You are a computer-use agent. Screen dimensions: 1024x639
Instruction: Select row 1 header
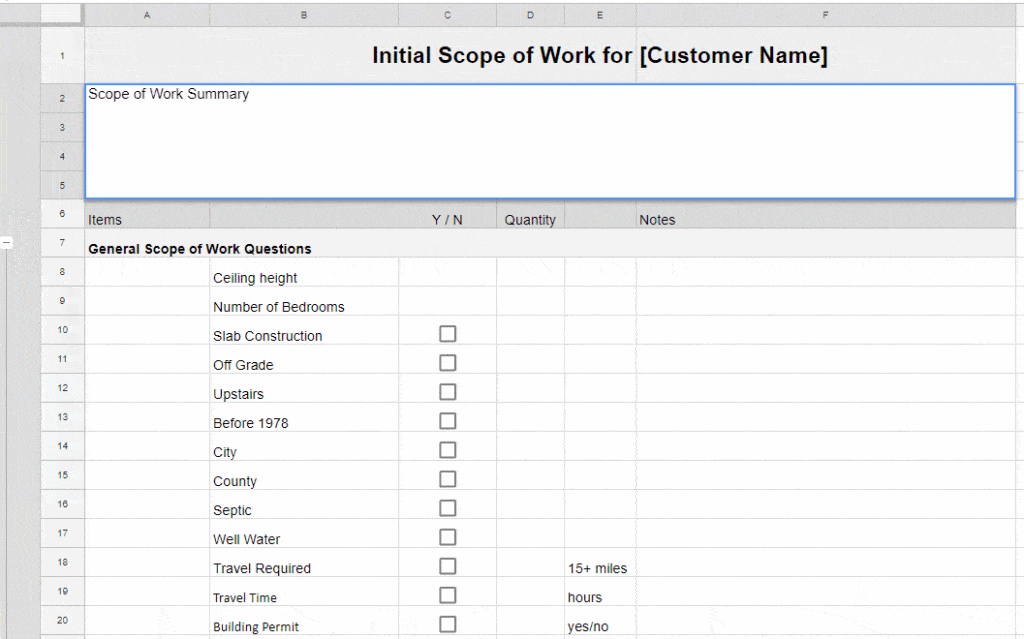click(x=63, y=56)
